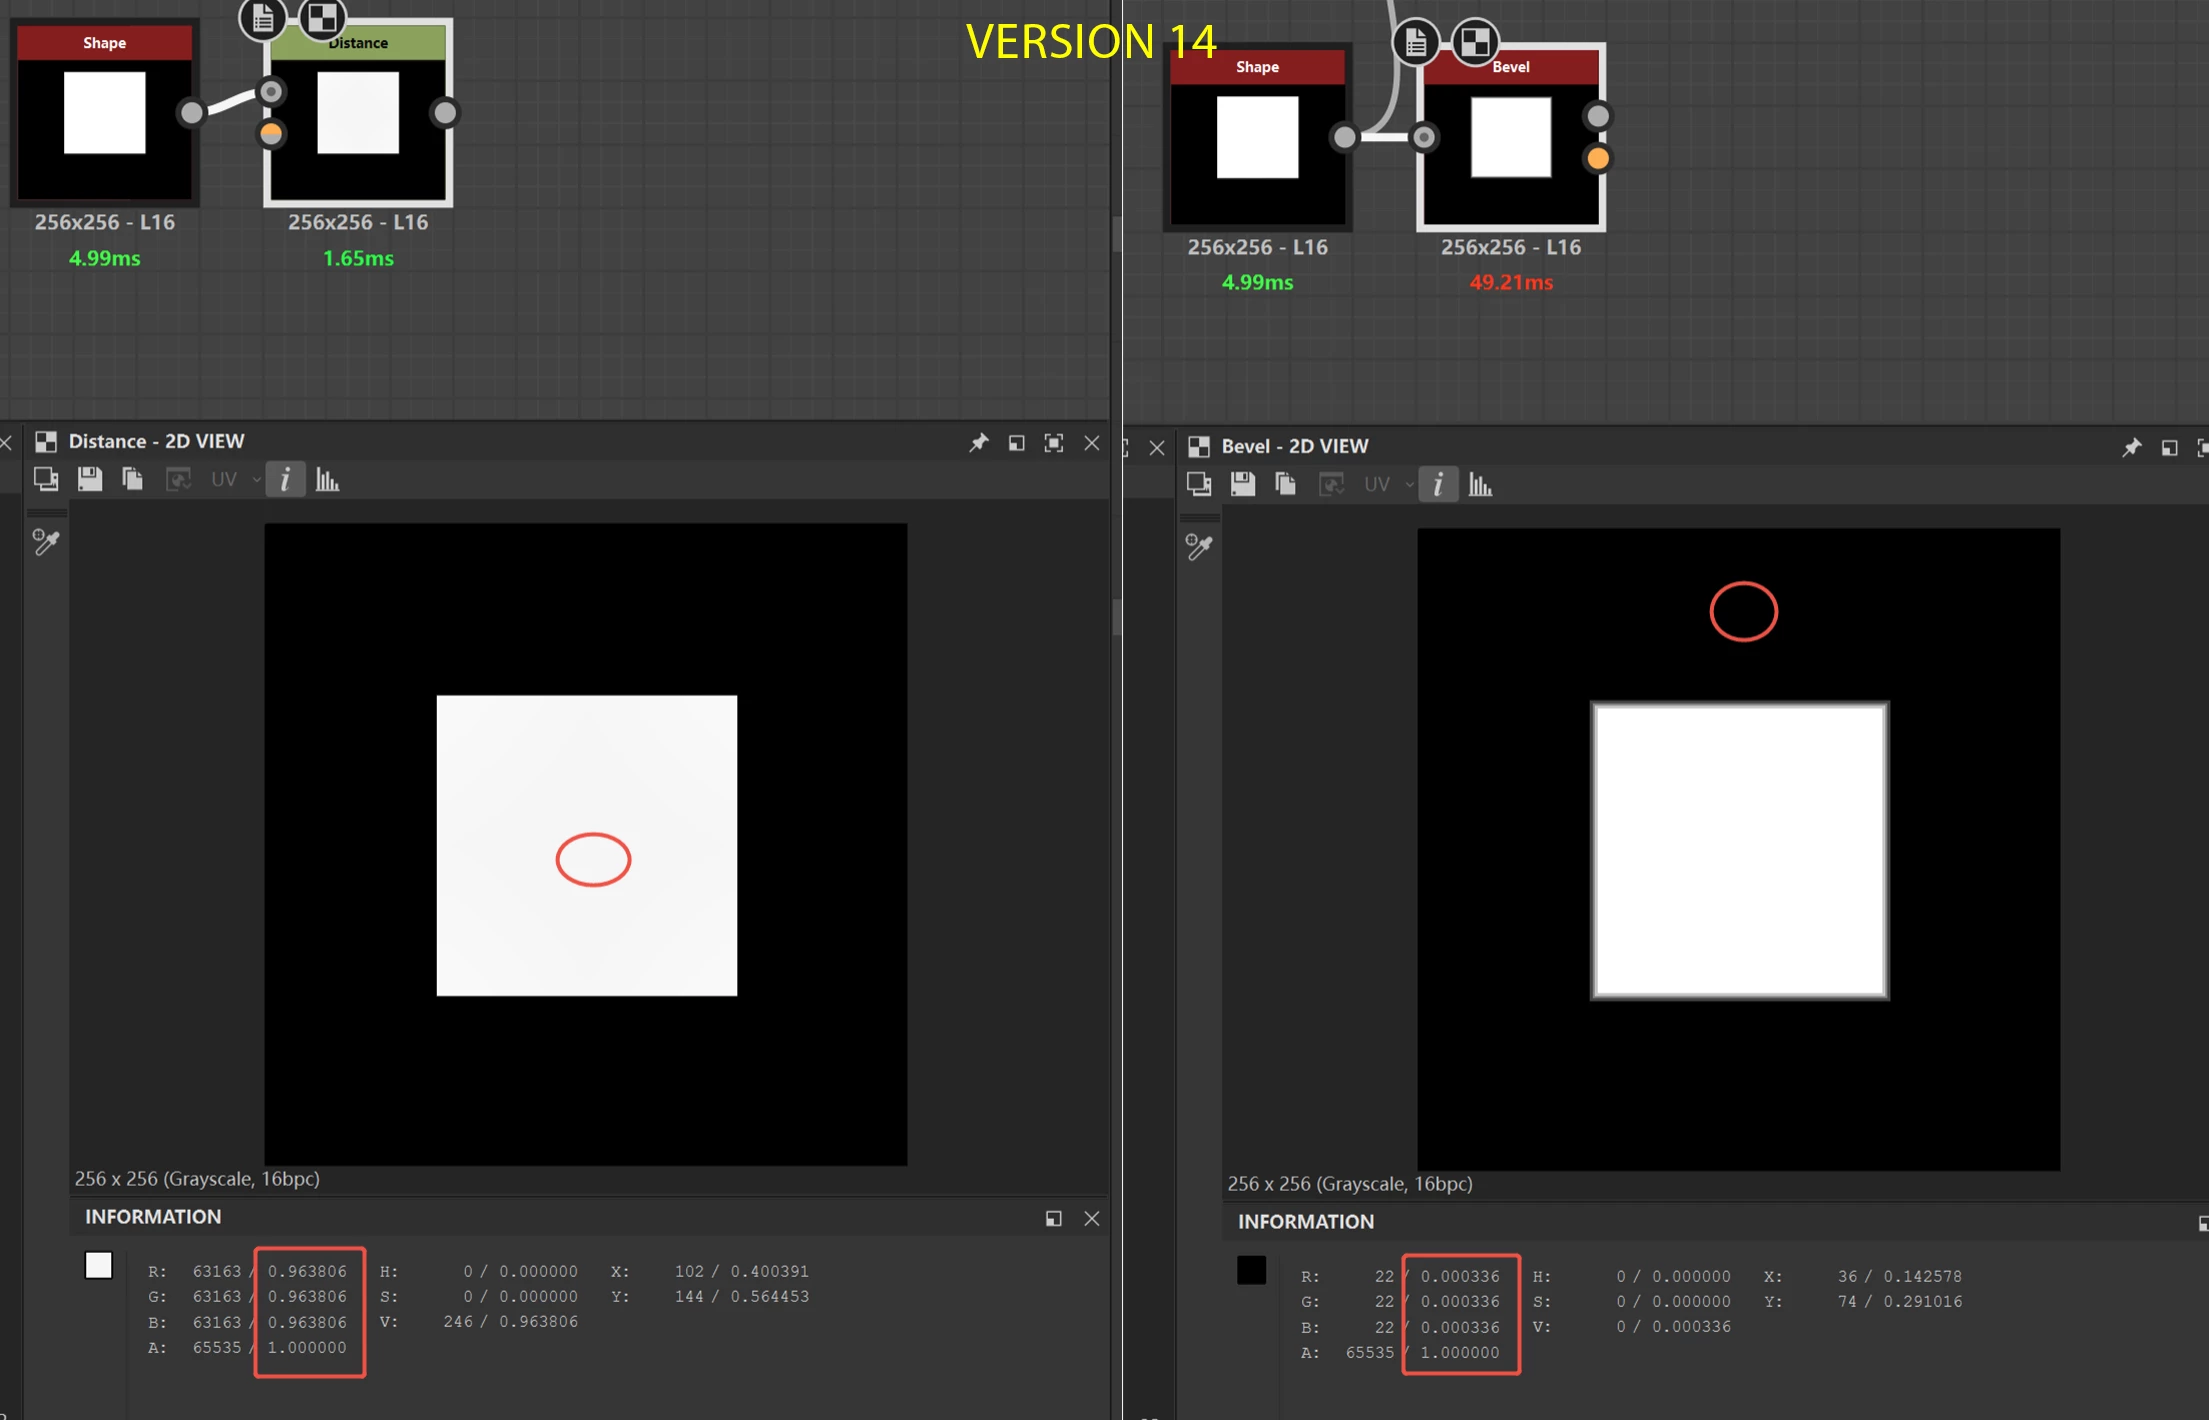This screenshot has height=1420, width=2209.
Task: Copy Distance view image to clipboard
Action: point(132,480)
